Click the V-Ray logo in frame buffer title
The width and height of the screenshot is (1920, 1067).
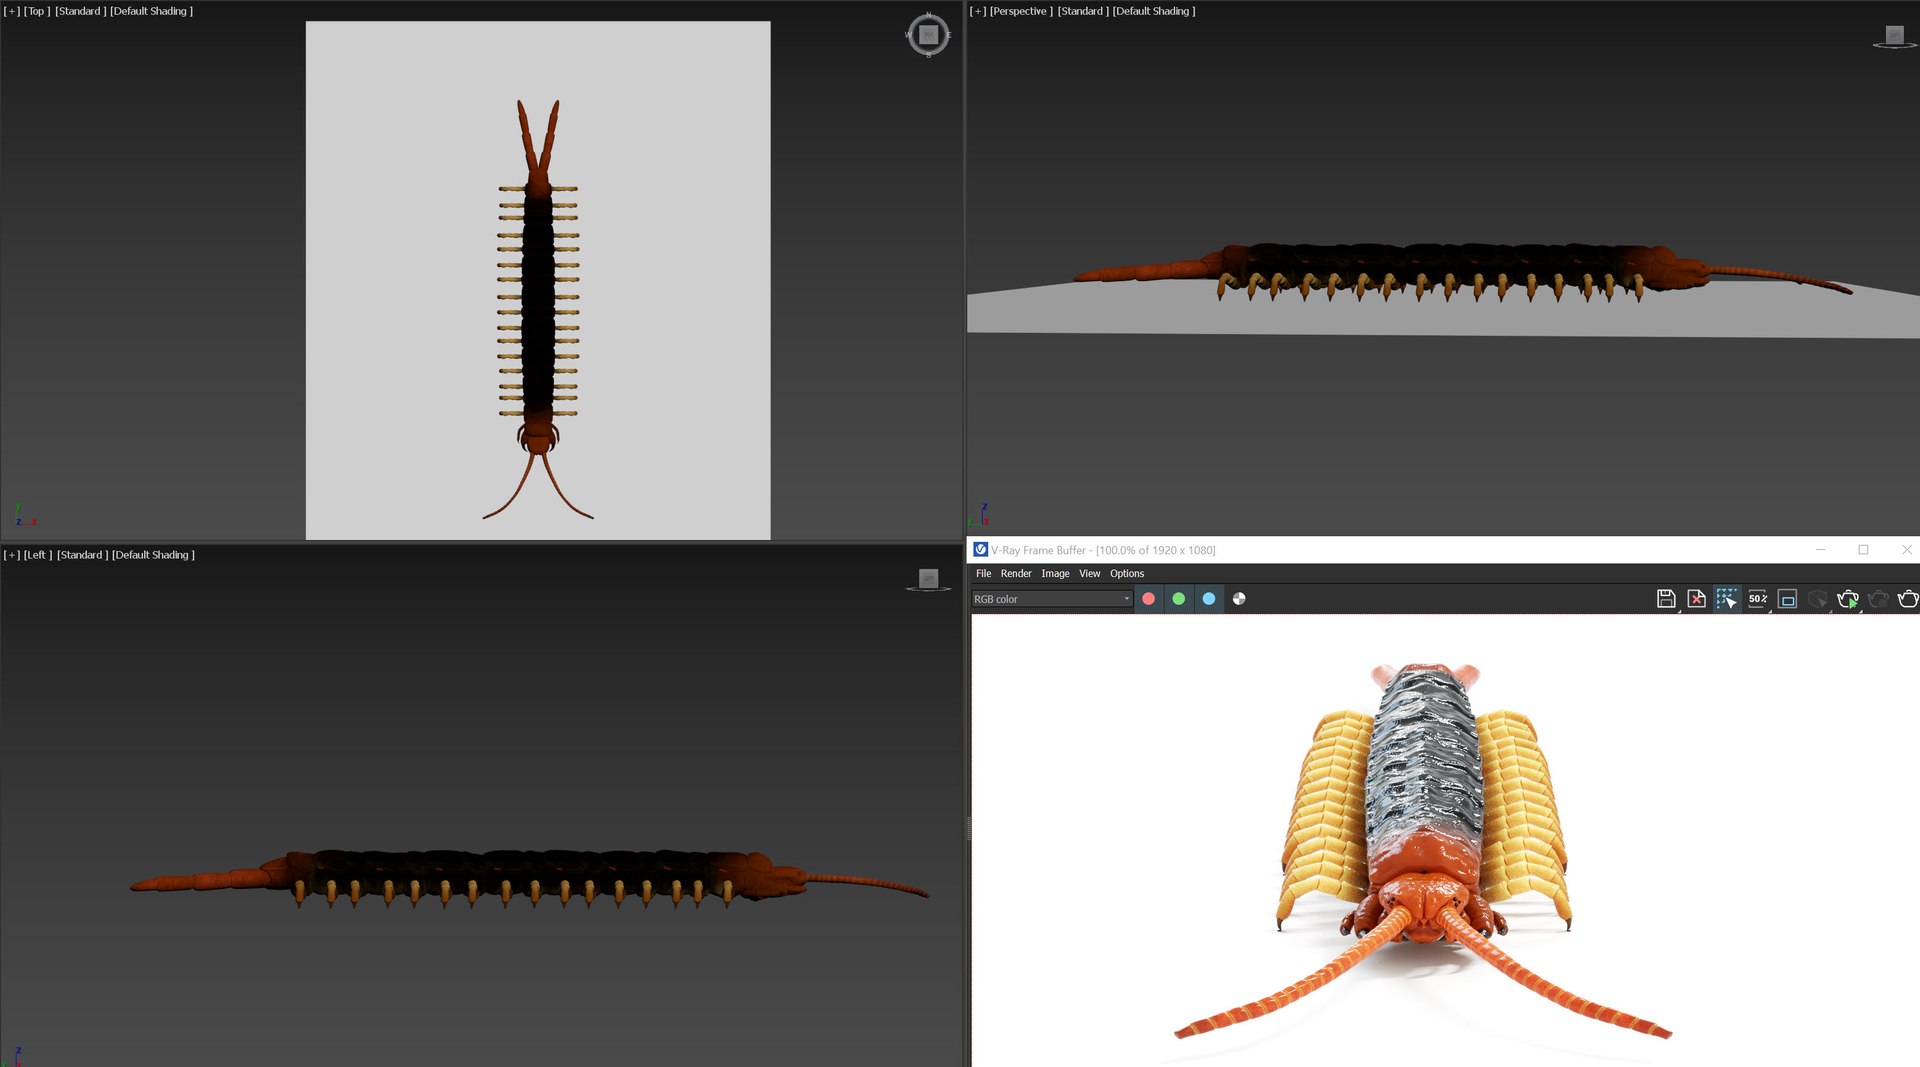981,550
